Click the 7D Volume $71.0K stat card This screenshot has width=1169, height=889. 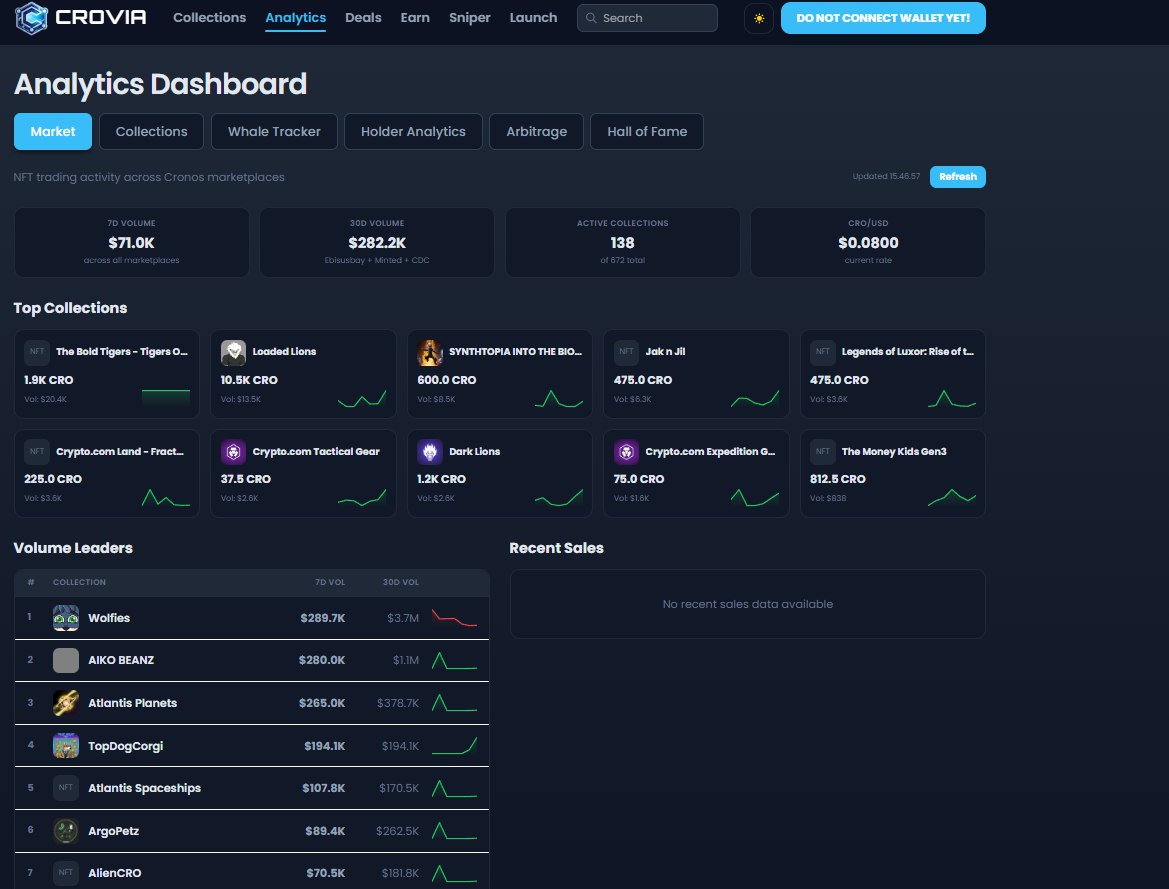click(131, 242)
